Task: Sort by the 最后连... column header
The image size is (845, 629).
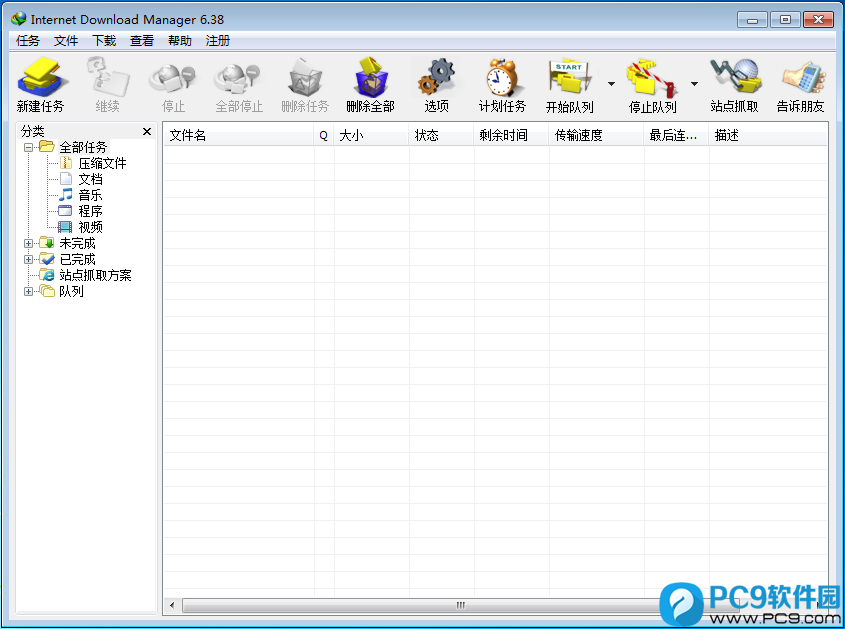Action: pyautogui.click(x=676, y=135)
